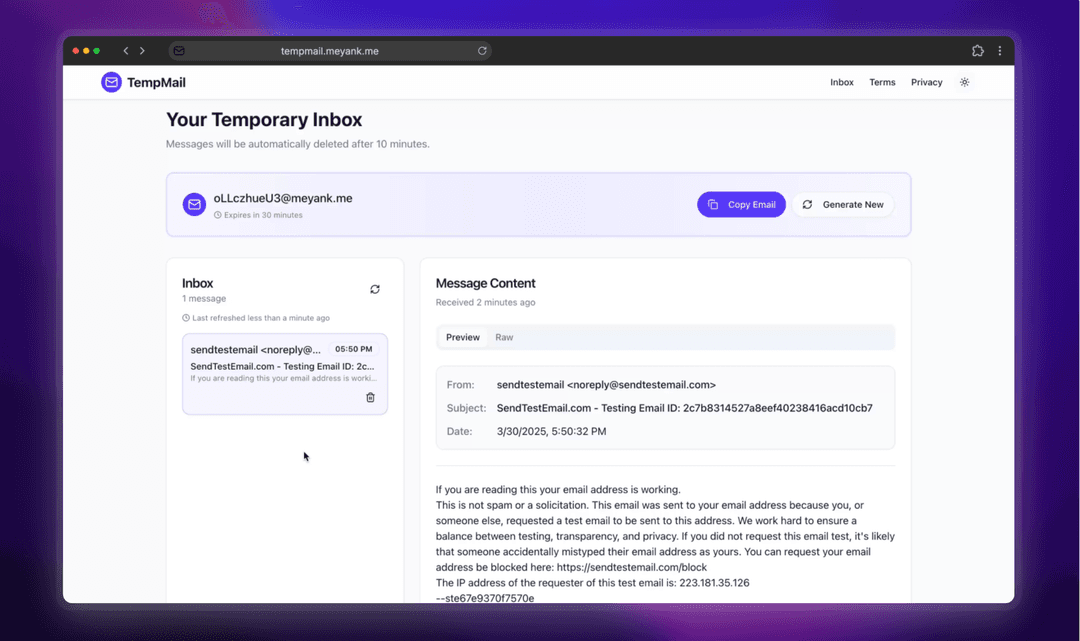Refresh the Inbox using the circular arrows icon
This screenshot has height=641, width=1080.
375,289
